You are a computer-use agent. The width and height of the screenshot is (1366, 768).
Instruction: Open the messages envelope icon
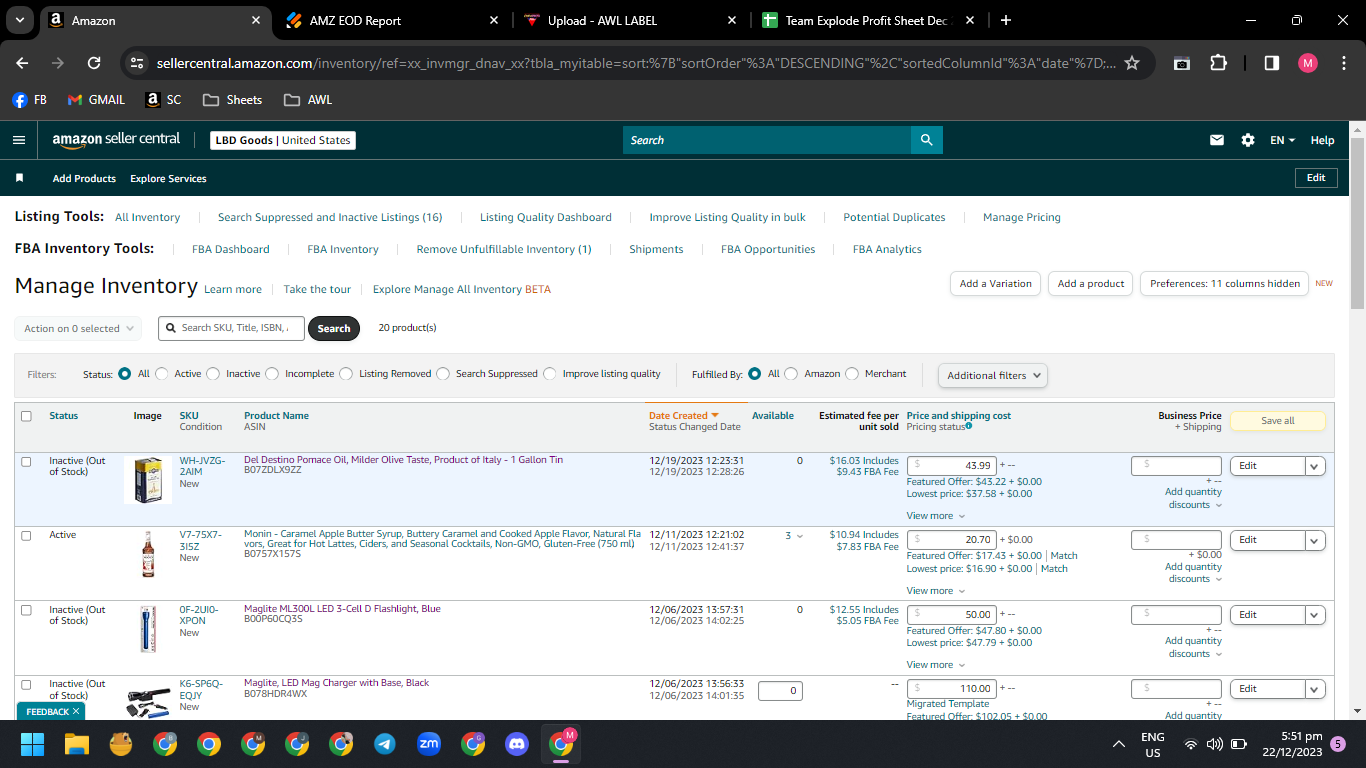[x=1217, y=140]
